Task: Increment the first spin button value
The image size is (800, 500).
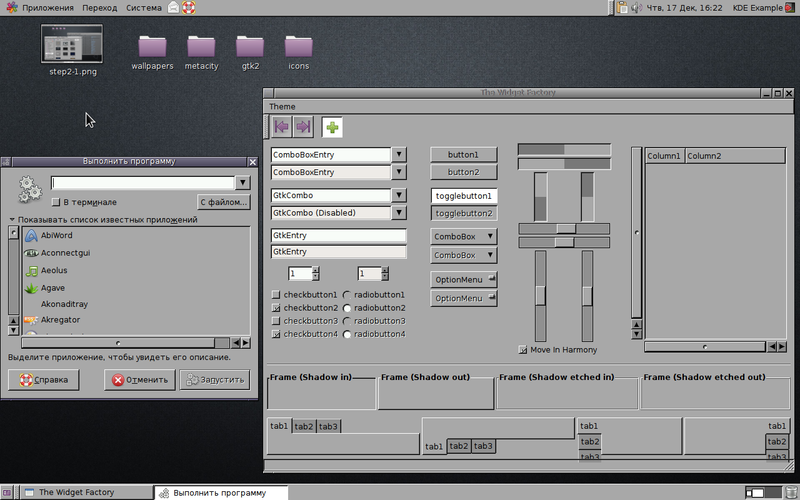Action: click(315, 270)
